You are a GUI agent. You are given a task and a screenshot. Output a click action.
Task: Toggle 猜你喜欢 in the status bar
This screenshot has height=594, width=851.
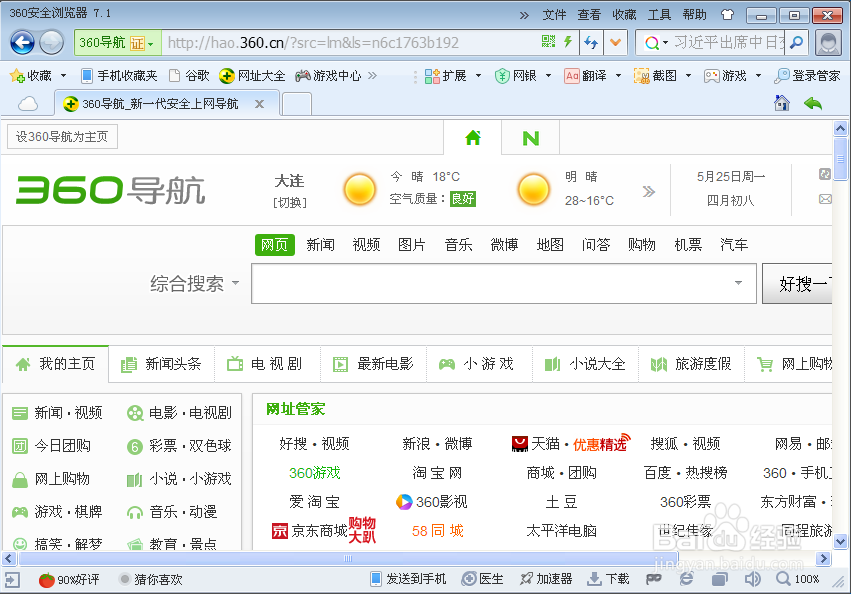coord(151,580)
